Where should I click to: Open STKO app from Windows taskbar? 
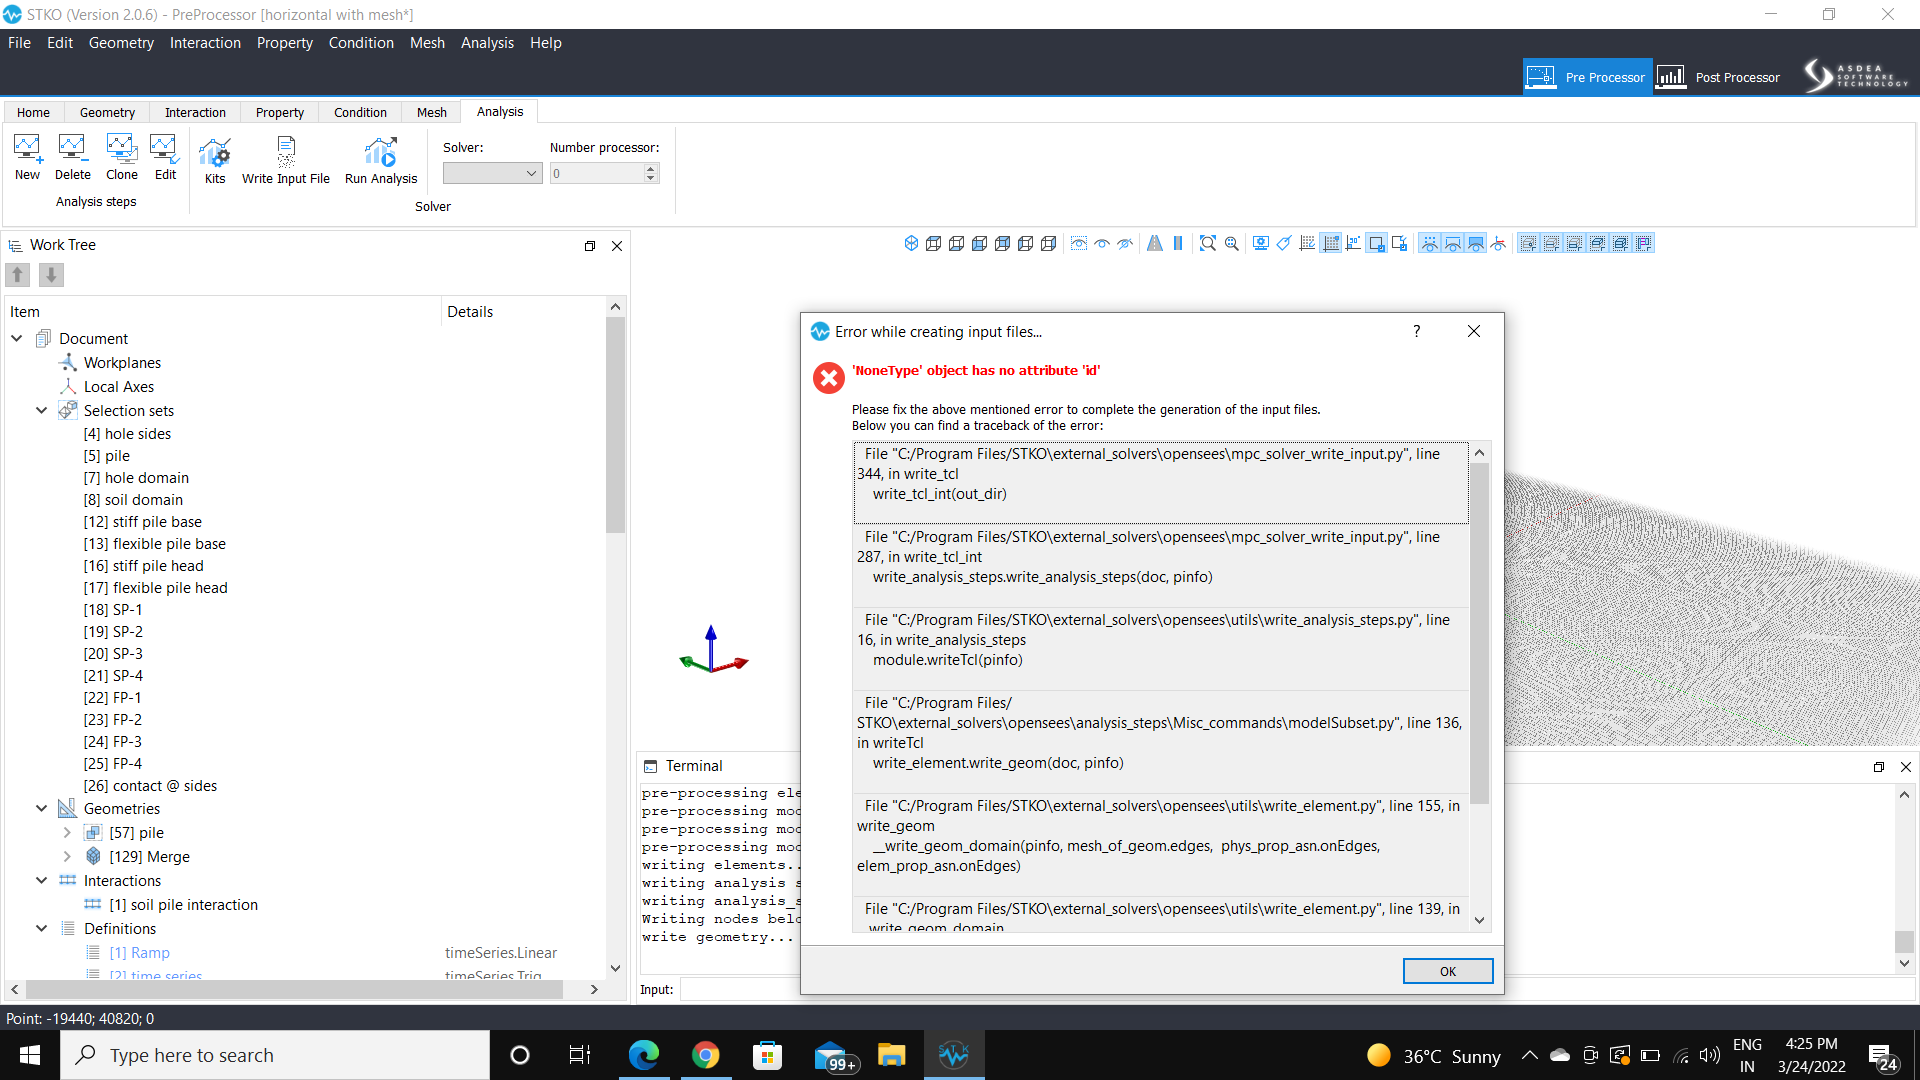(x=954, y=1055)
